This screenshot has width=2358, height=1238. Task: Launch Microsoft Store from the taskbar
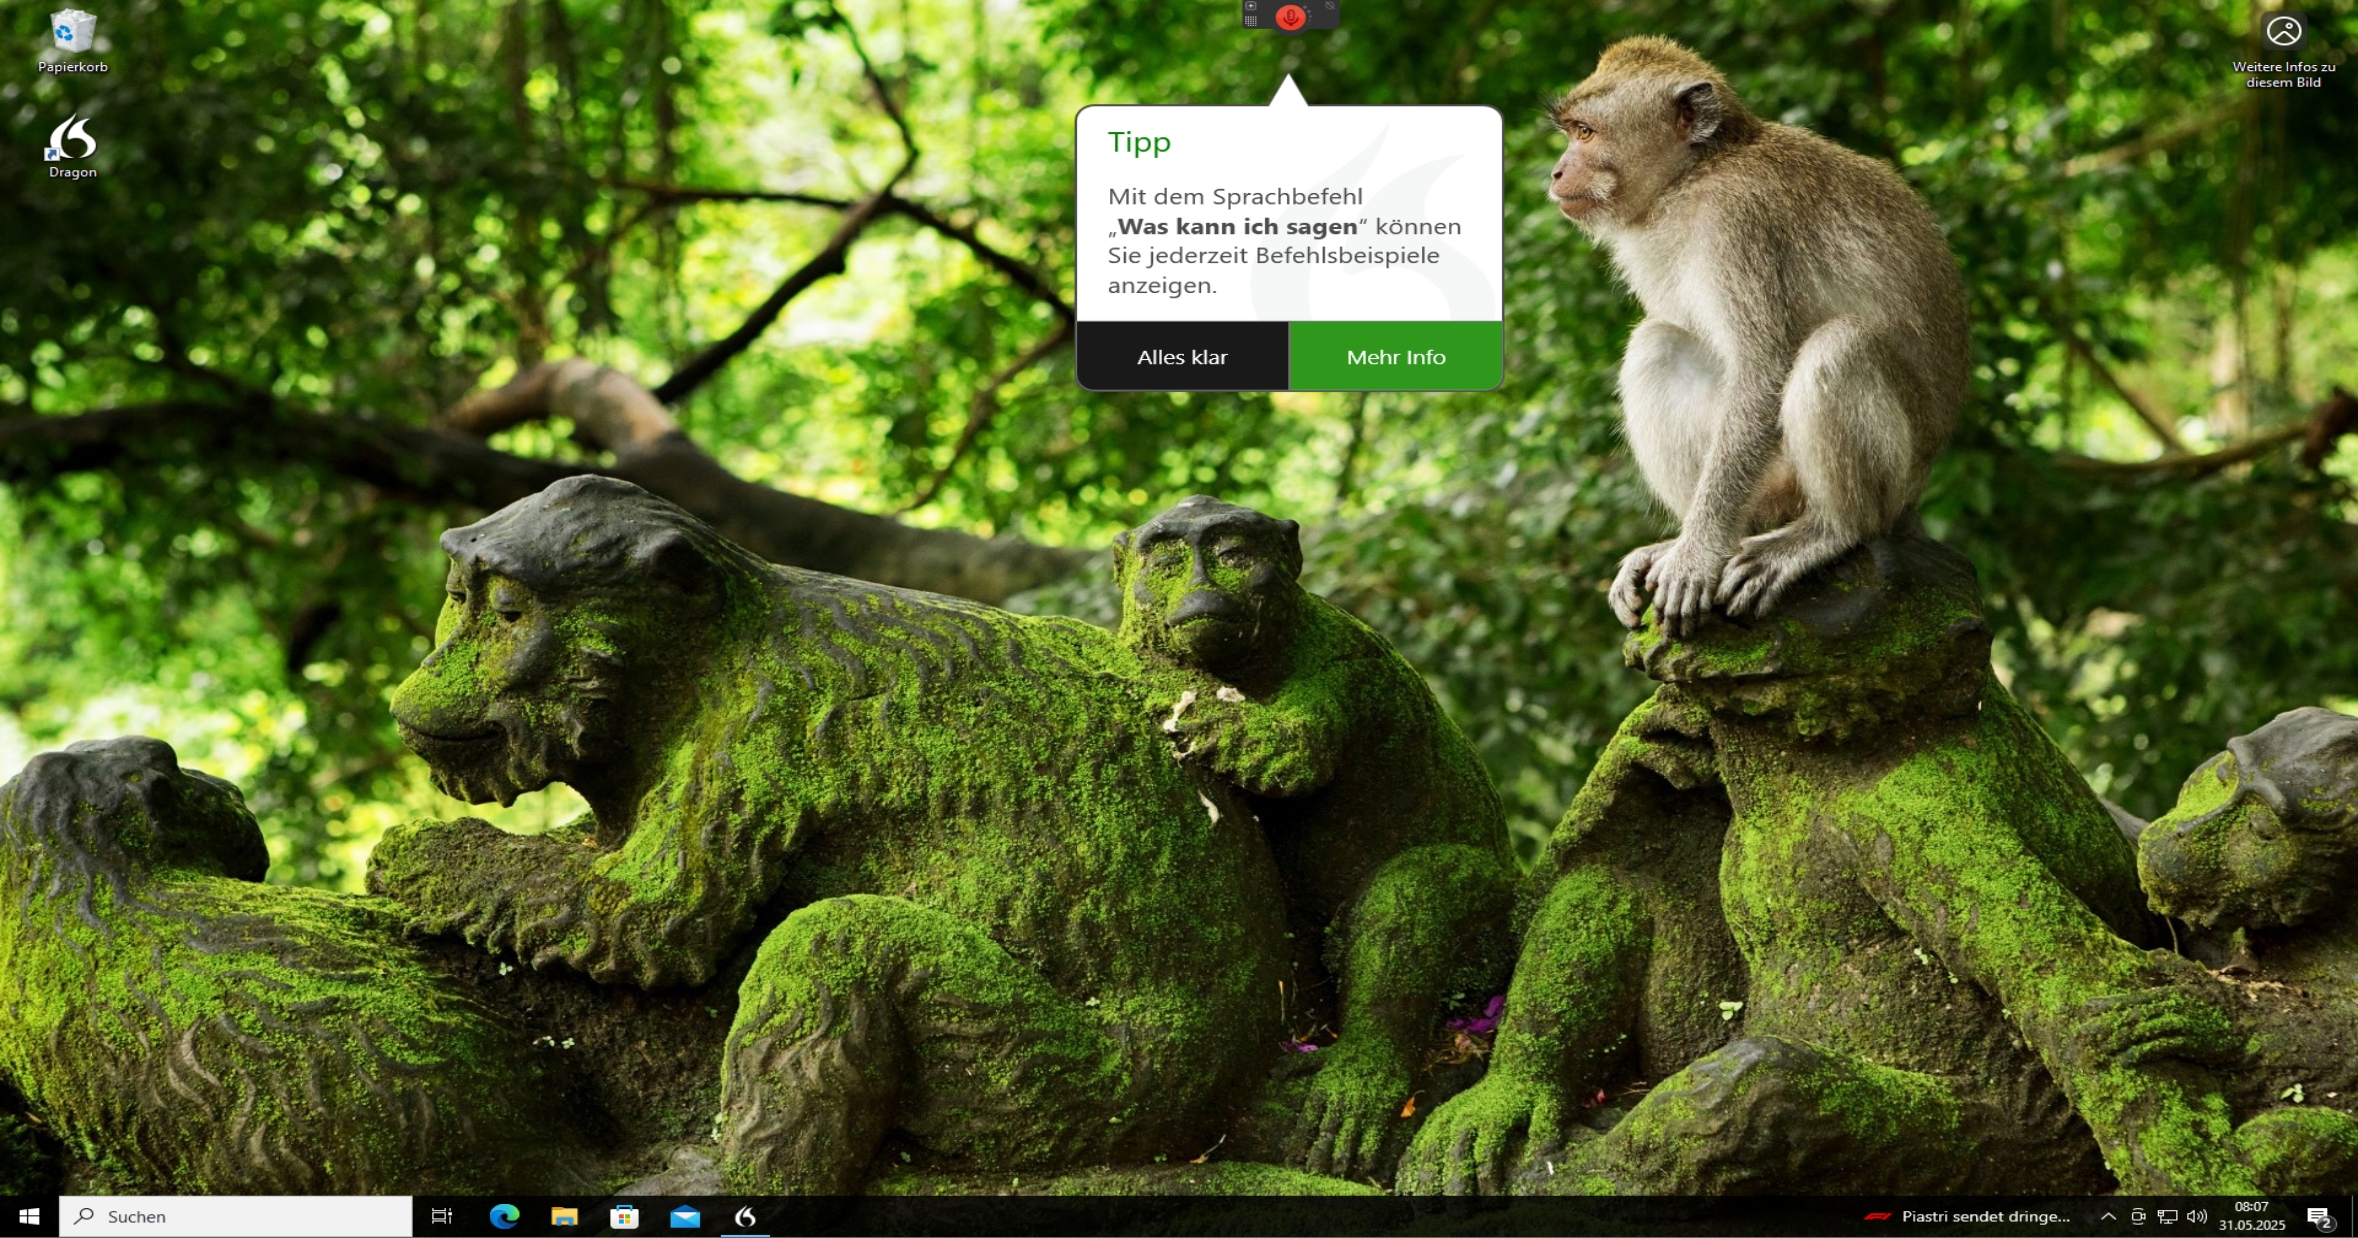pyautogui.click(x=625, y=1216)
